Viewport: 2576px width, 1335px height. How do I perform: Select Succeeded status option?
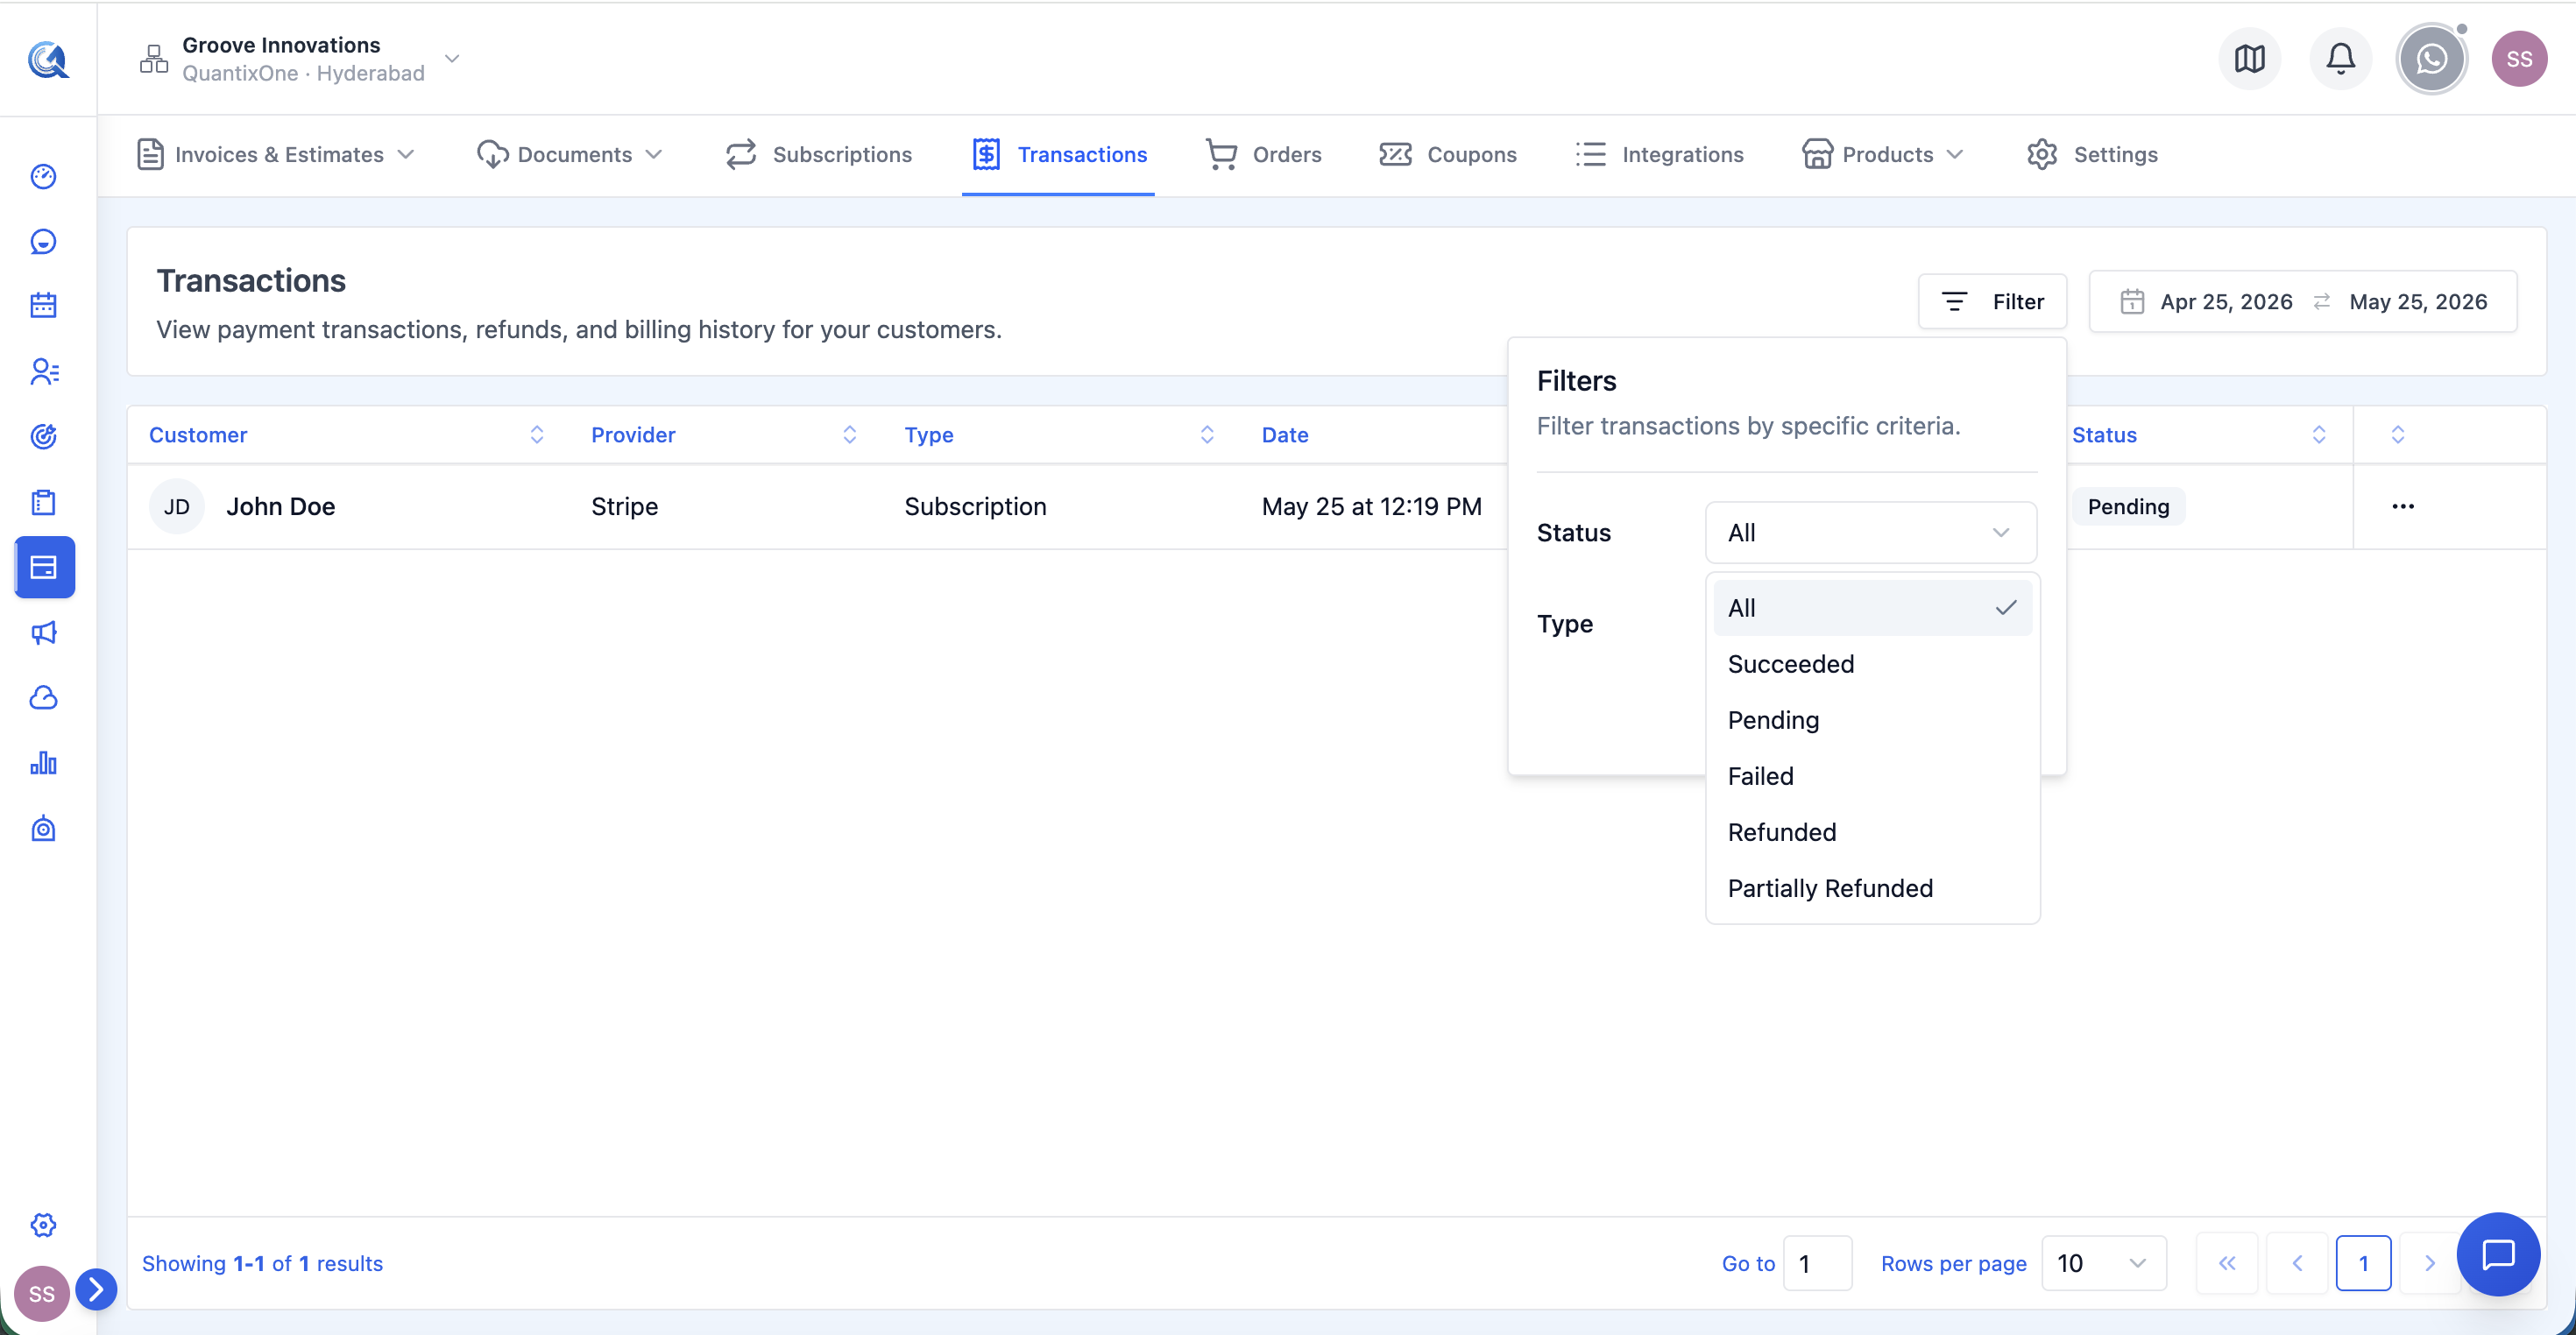(x=1872, y=663)
